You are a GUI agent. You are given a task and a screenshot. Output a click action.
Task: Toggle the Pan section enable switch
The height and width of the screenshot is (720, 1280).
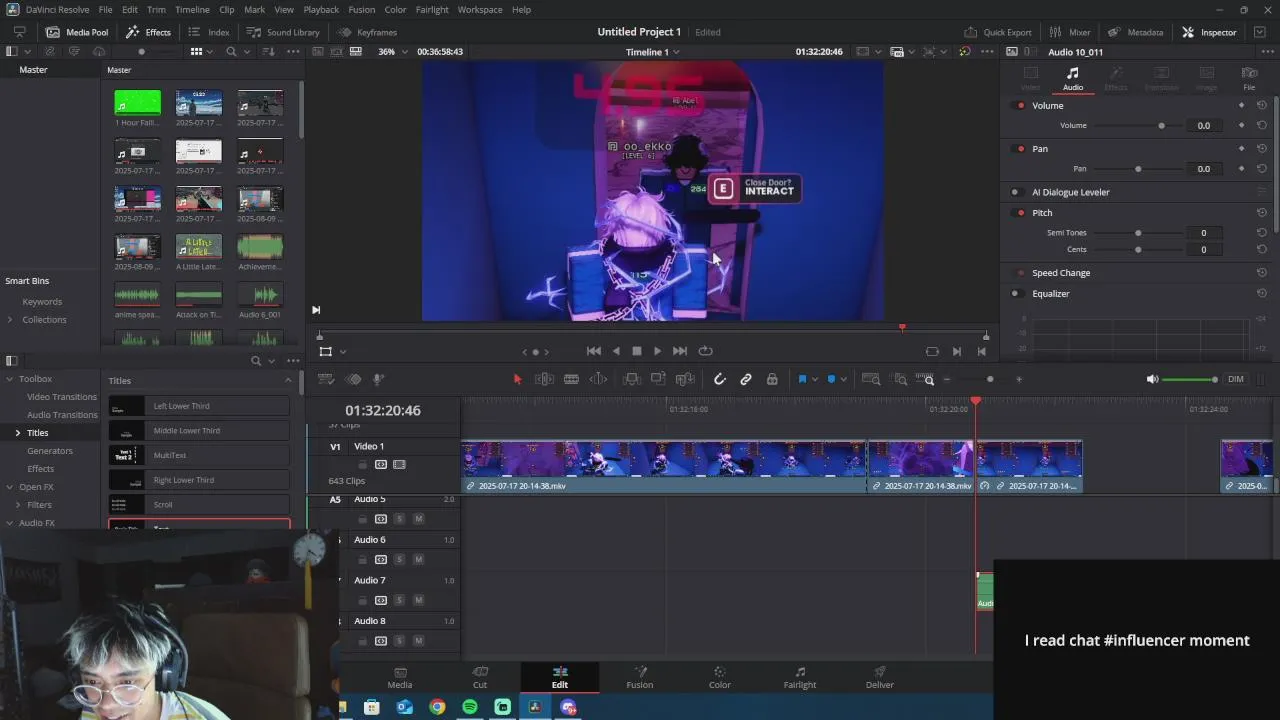(x=1020, y=148)
